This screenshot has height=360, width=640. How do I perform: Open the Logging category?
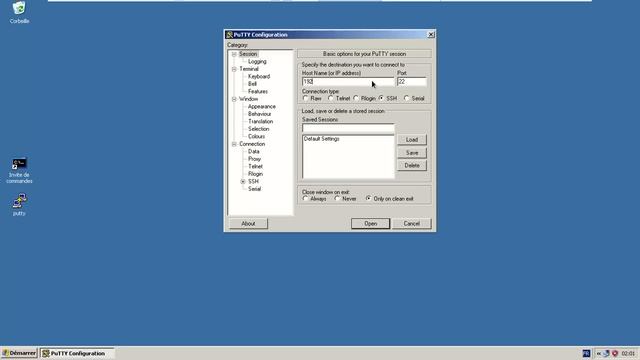(257, 62)
